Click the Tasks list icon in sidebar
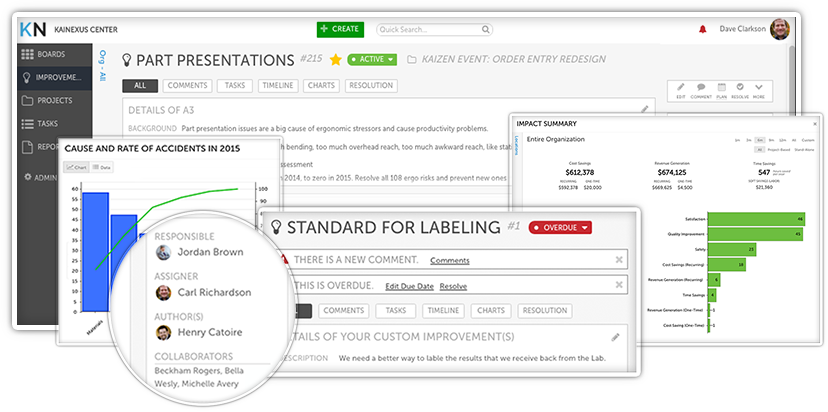This screenshot has width=828, height=412. 27,124
